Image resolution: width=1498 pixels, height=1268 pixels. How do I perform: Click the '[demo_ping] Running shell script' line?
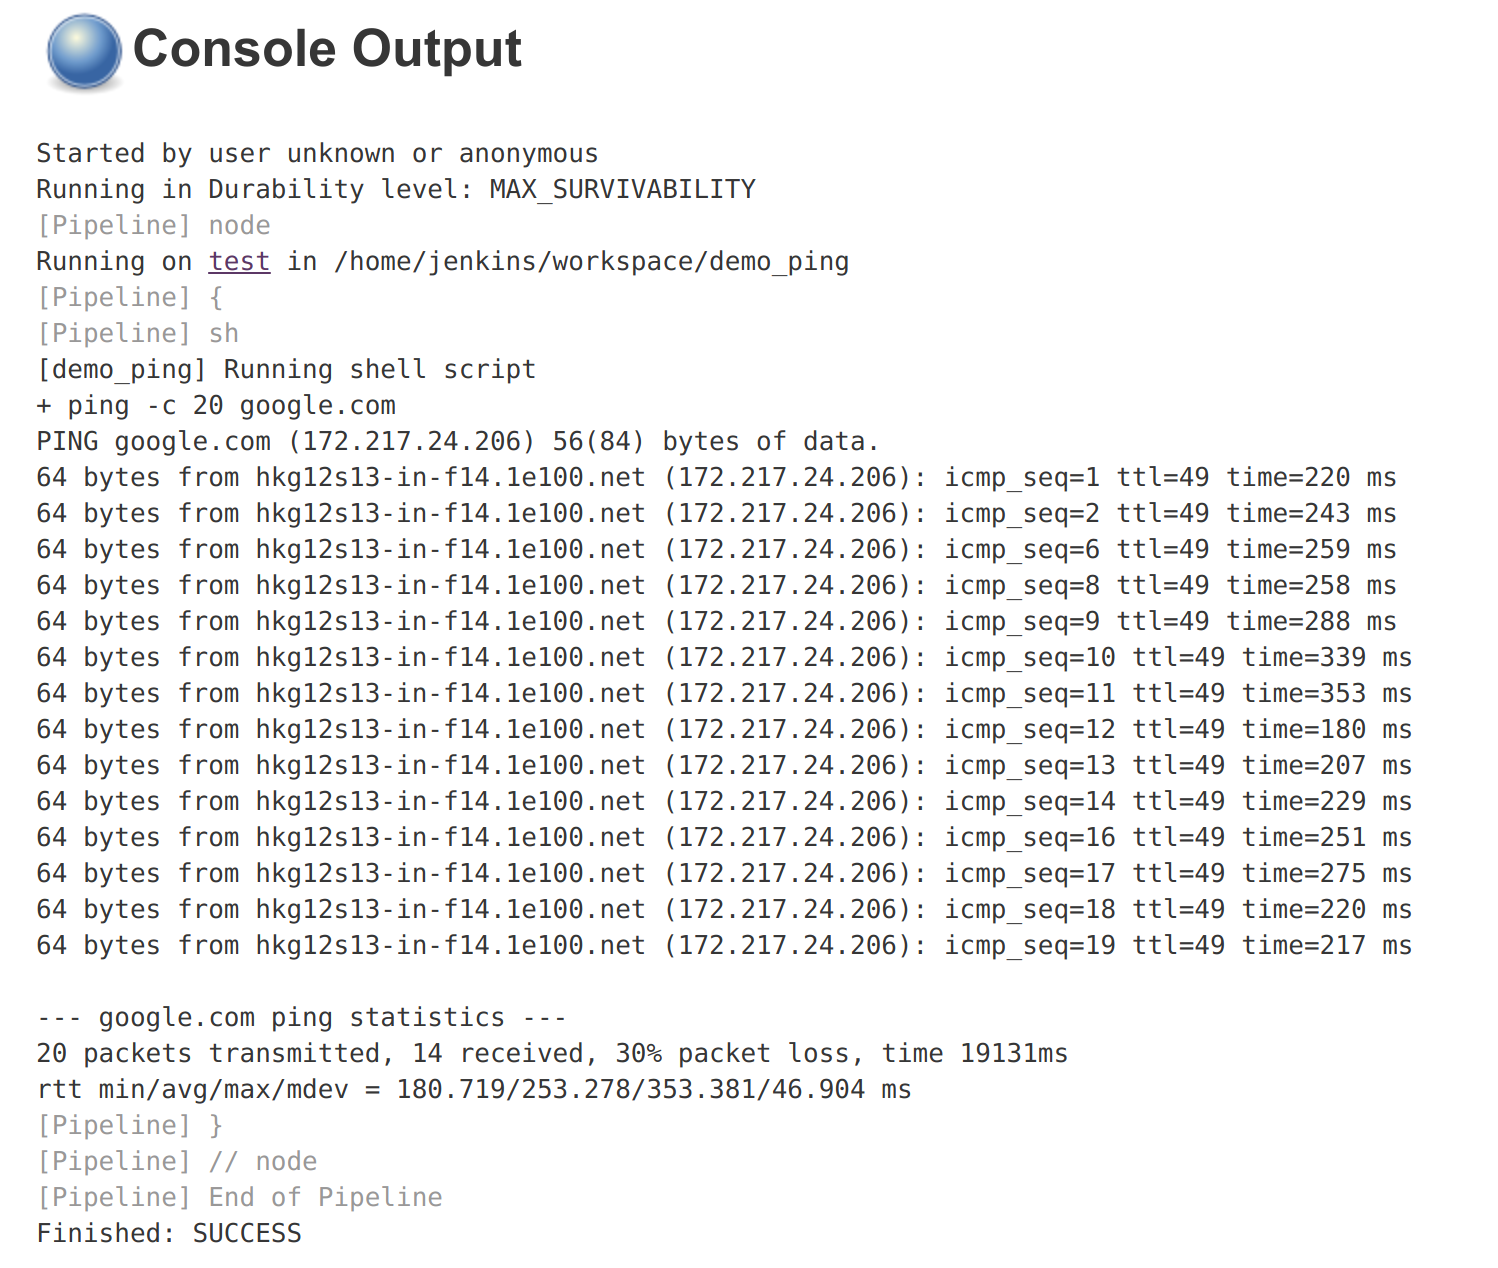[286, 370]
